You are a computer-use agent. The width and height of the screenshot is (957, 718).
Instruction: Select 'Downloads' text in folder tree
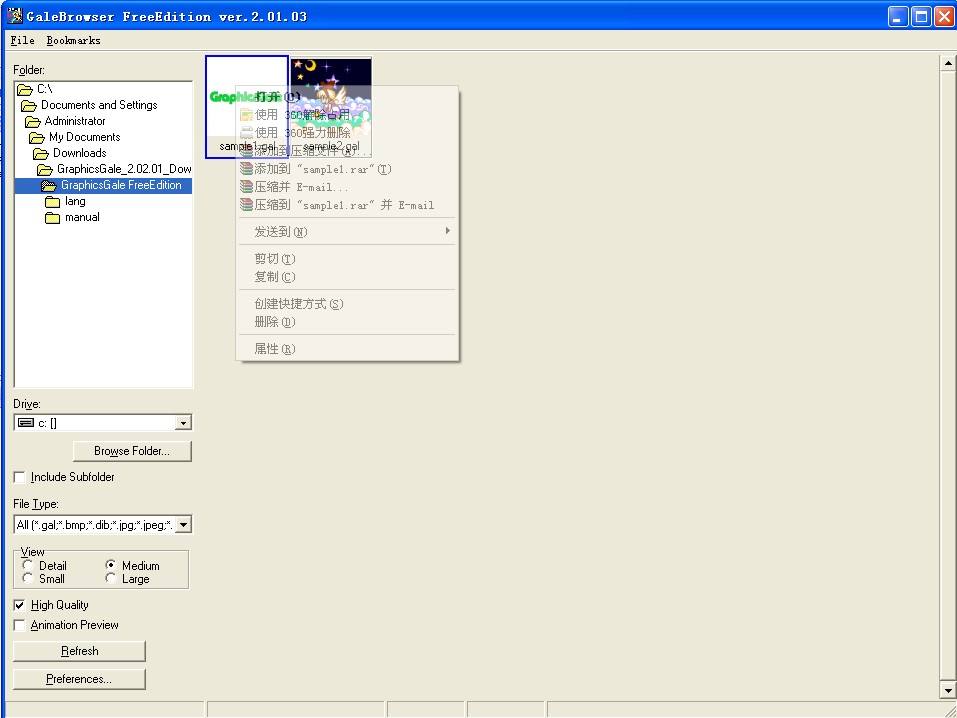coord(79,153)
